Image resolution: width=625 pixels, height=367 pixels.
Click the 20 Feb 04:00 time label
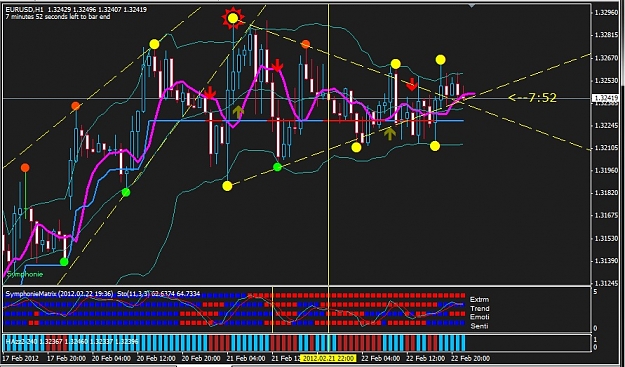tap(111, 358)
